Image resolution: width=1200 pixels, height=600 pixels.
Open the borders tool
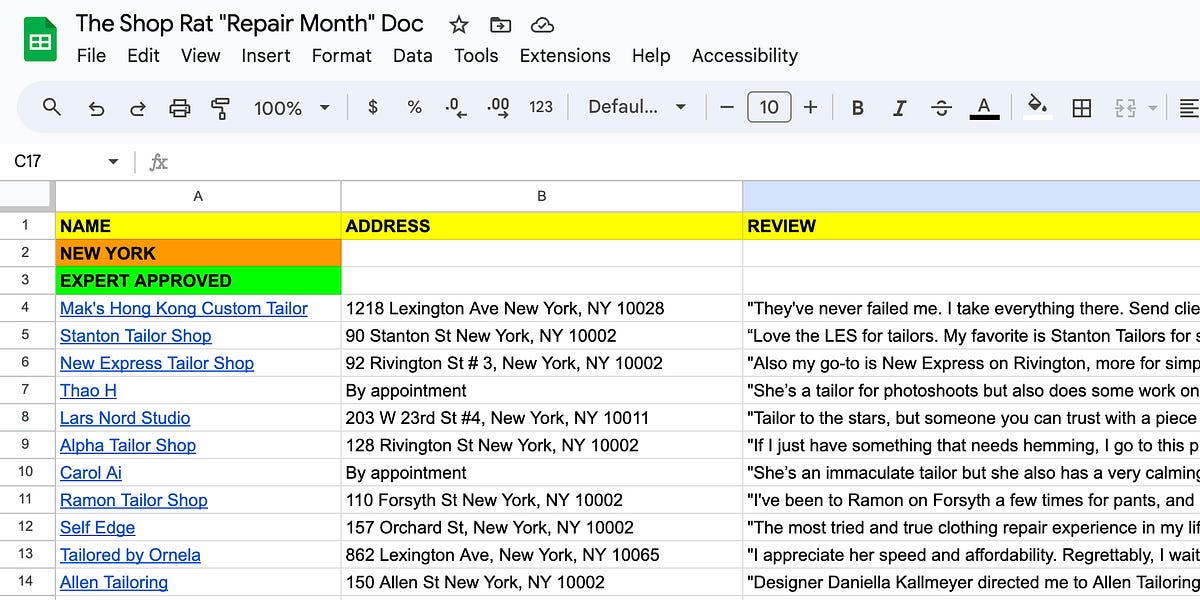(1081, 107)
